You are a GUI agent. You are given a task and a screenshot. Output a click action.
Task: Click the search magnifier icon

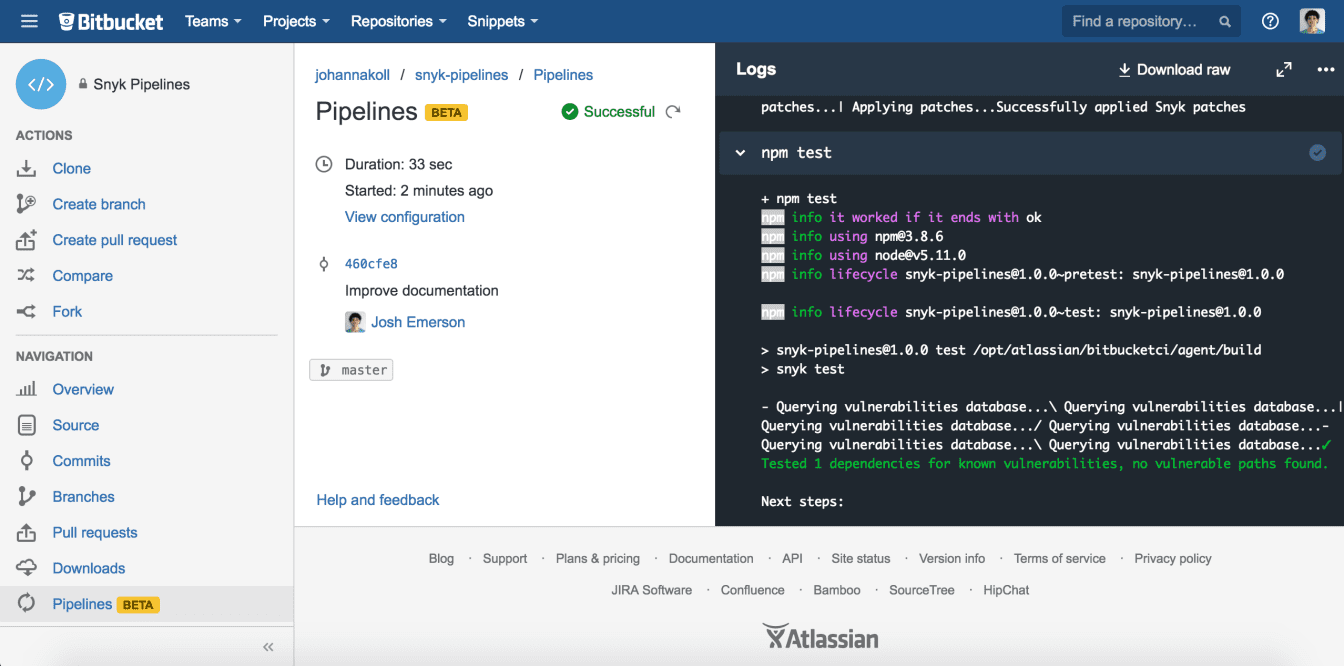click(x=1224, y=21)
